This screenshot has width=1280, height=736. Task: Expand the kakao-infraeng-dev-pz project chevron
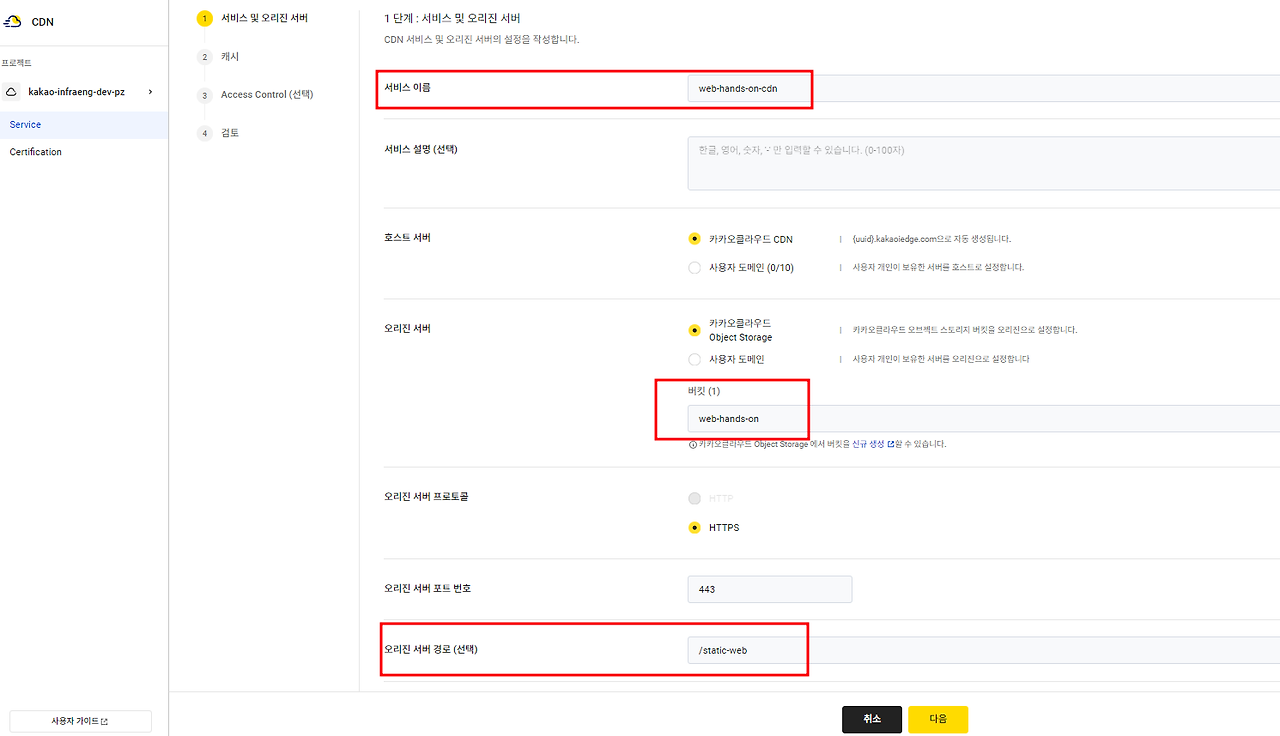point(150,92)
